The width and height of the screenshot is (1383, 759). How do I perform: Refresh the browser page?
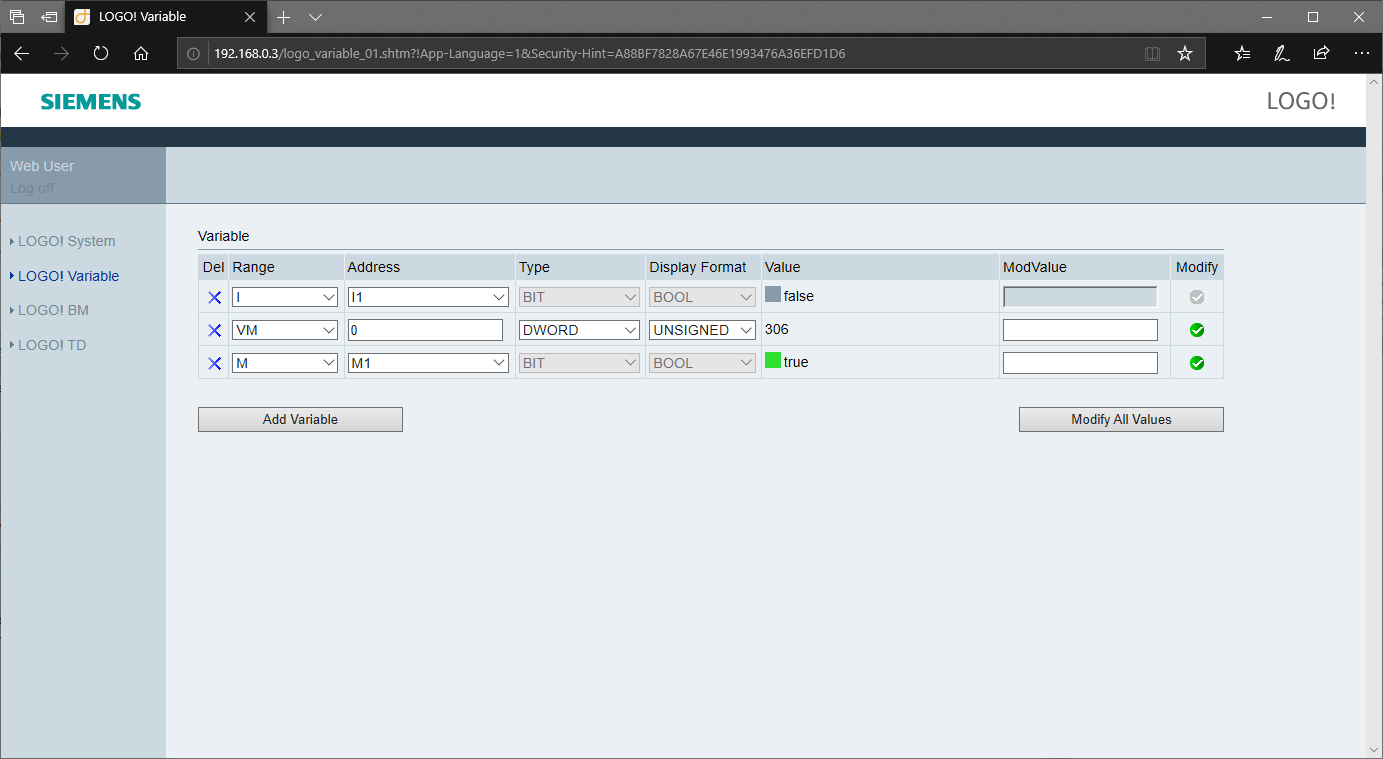tap(101, 54)
